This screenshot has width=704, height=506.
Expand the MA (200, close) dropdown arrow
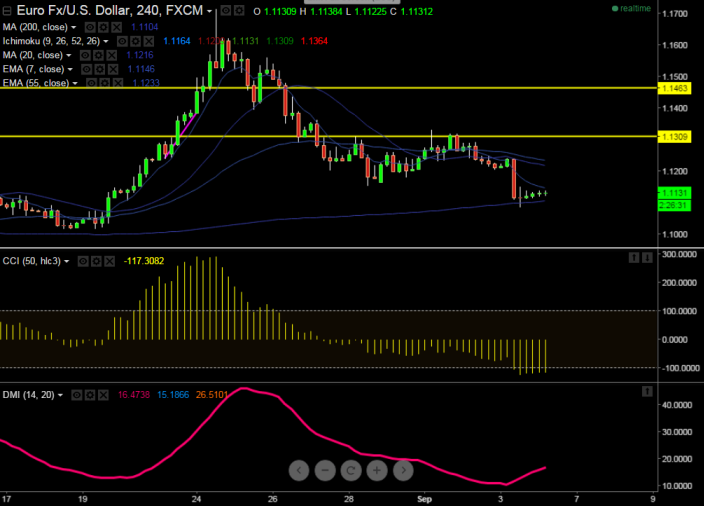click(74, 28)
